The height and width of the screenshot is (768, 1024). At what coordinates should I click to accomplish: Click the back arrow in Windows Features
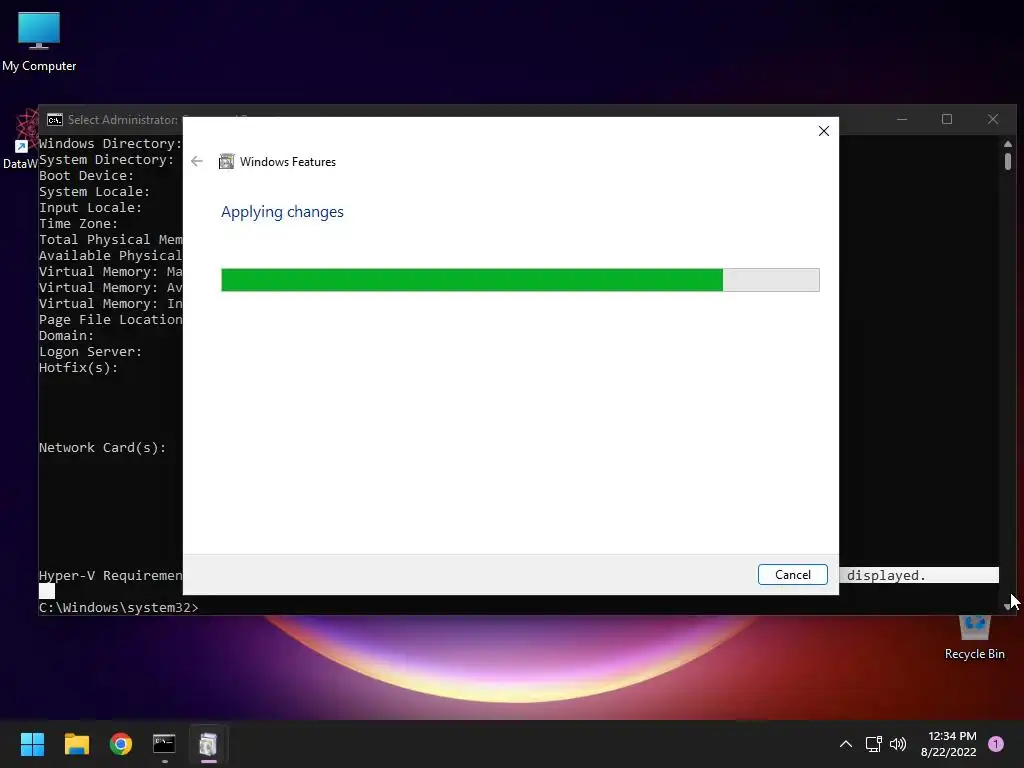tap(197, 161)
